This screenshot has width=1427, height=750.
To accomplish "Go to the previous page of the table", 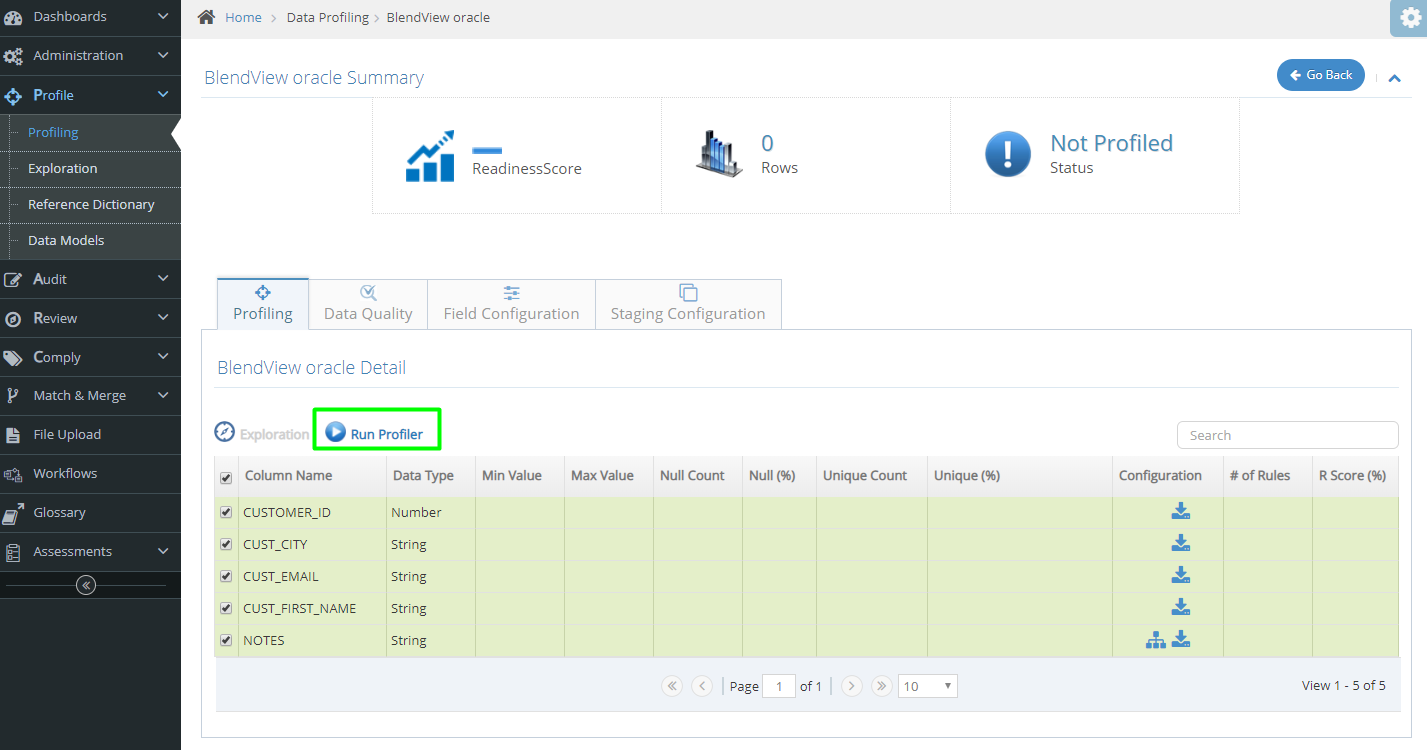I will click(702, 686).
